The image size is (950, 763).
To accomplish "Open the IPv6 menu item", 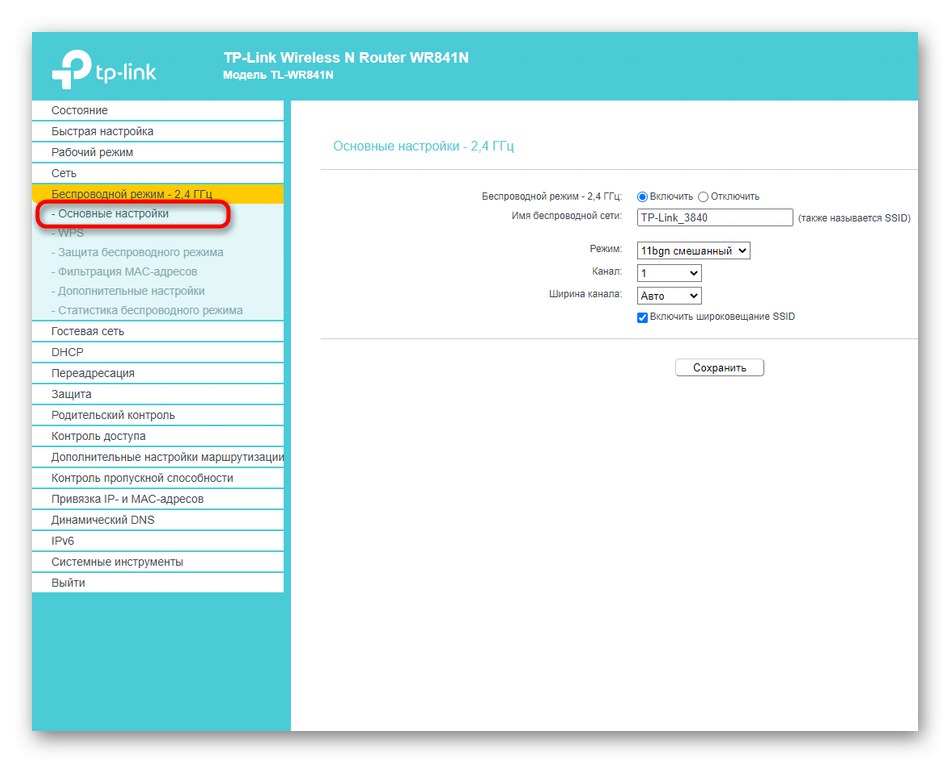I will [158, 541].
